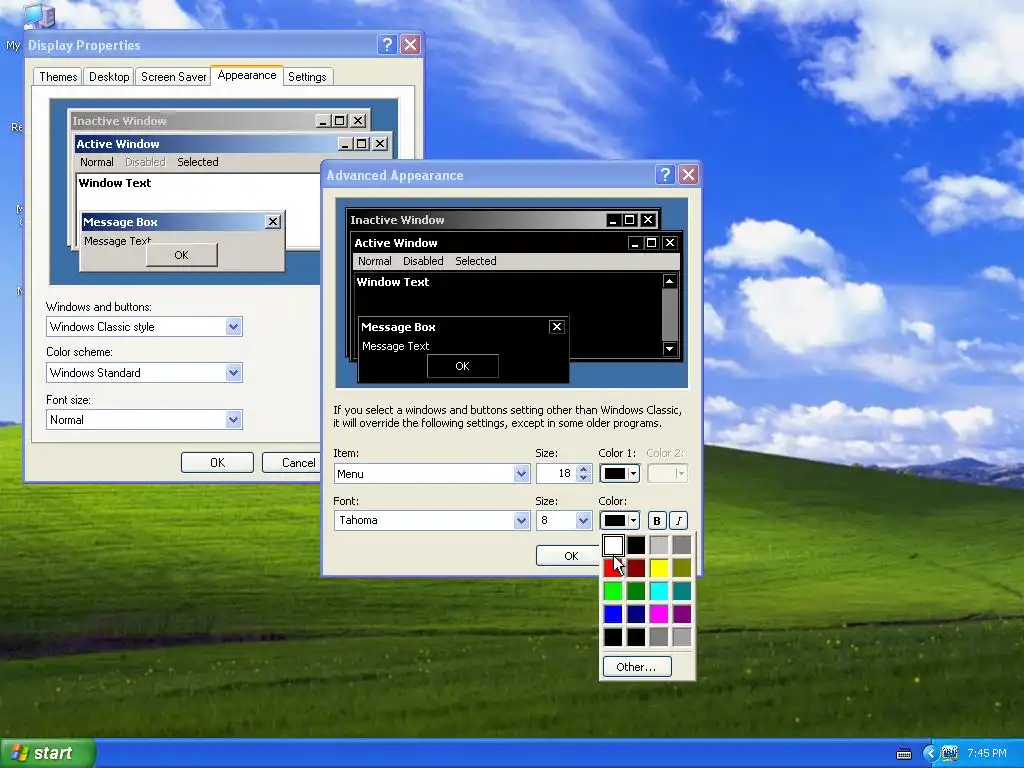
Task: Pick the olive swatch in the palette
Action: coord(682,568)
